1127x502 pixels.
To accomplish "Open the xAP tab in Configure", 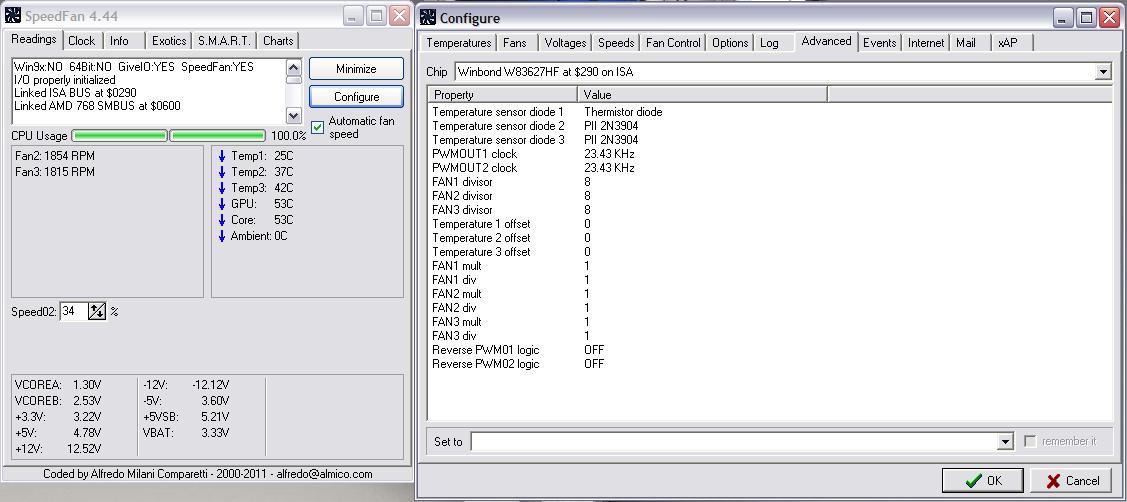I will coord(1008,43).
